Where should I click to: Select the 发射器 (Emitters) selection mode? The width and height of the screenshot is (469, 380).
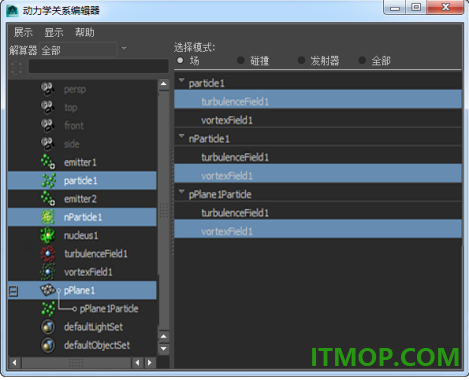point(301,60)
